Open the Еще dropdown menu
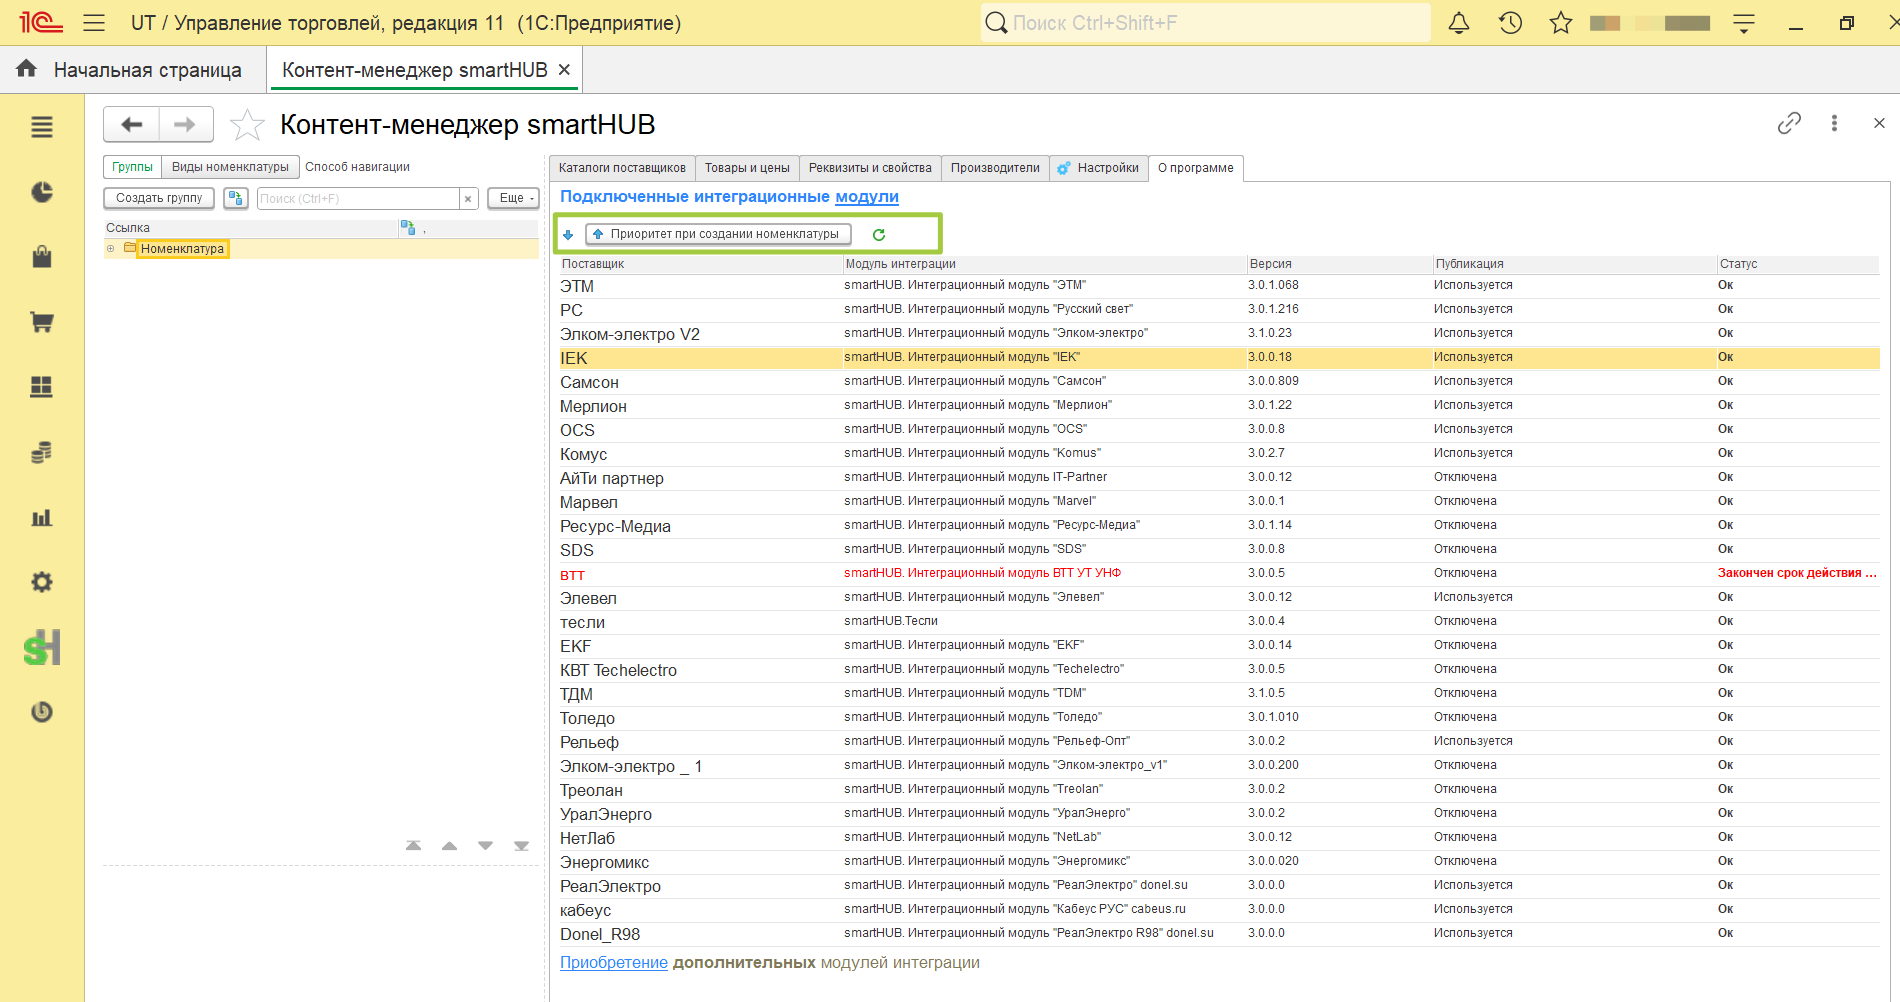This screenshot has width=1900, height=1002. [x=514, y=198]
